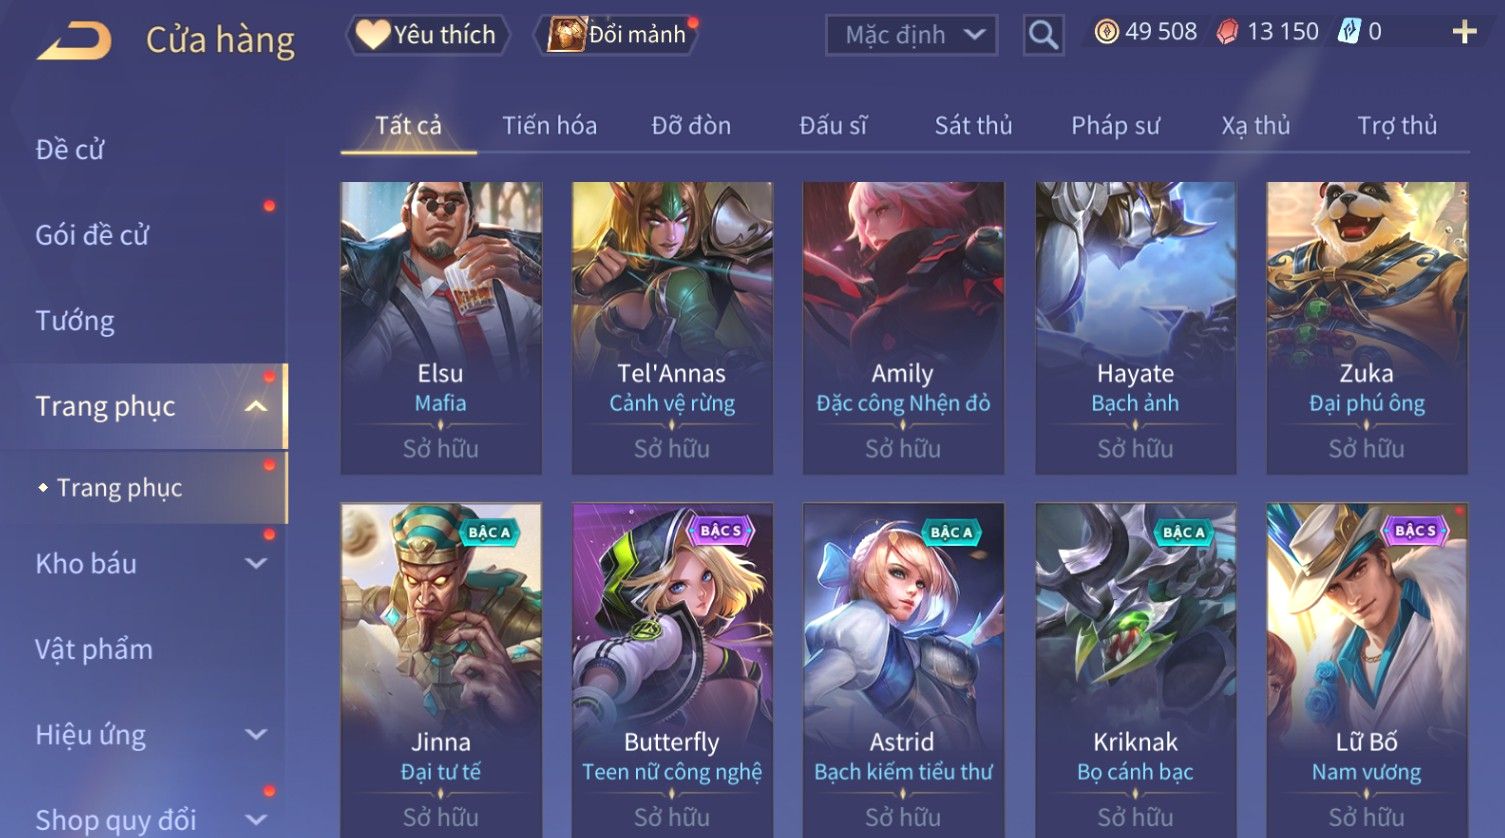
Task: Click the blue ticket currency icon
Action: (1350, 32)
